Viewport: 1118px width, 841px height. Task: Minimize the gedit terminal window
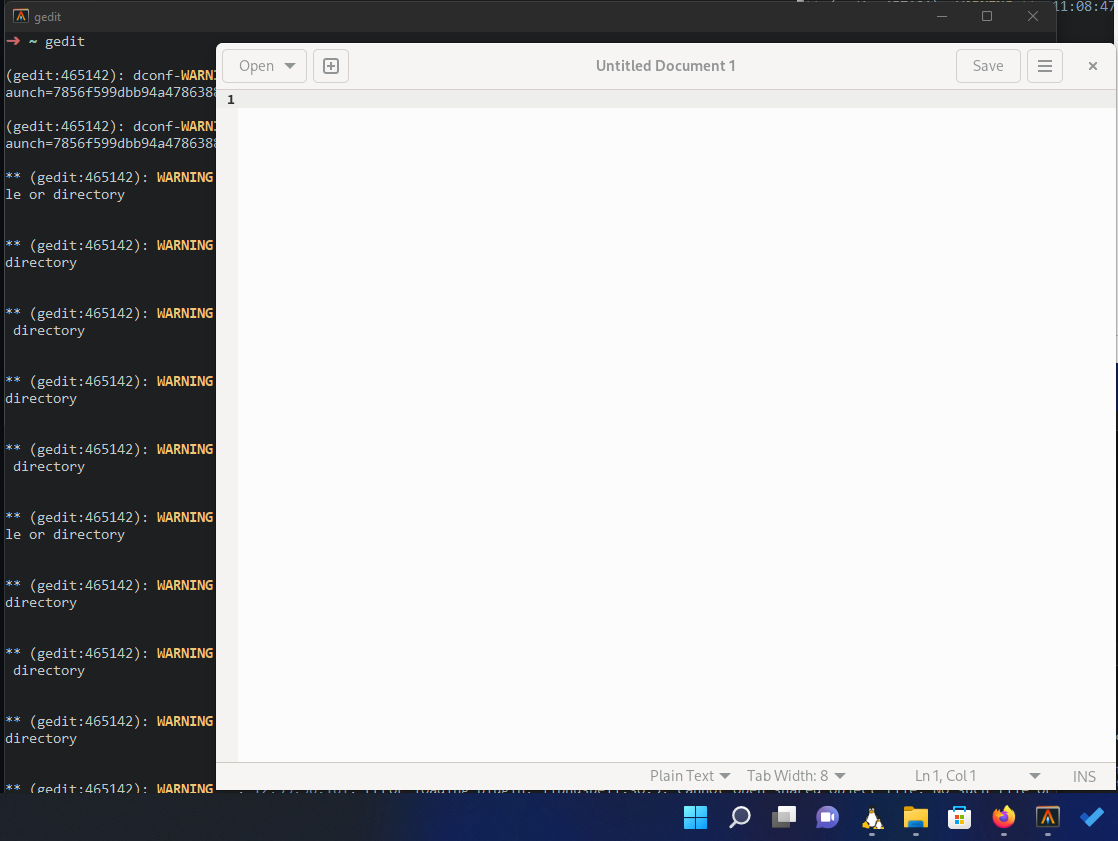[942, 16]
